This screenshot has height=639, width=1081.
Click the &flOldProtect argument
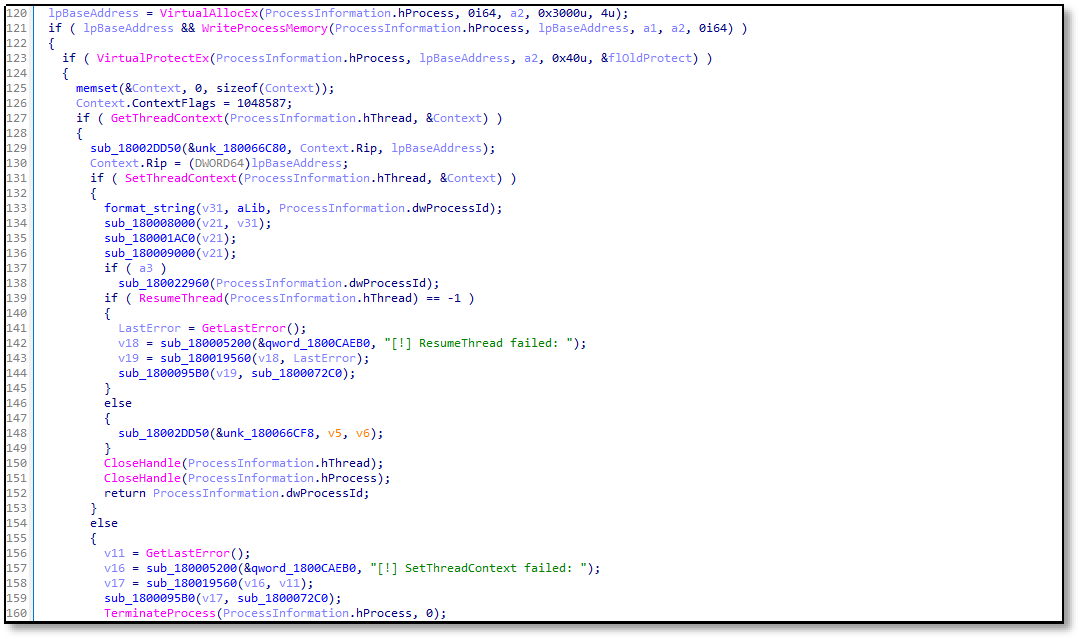[645, 58]
